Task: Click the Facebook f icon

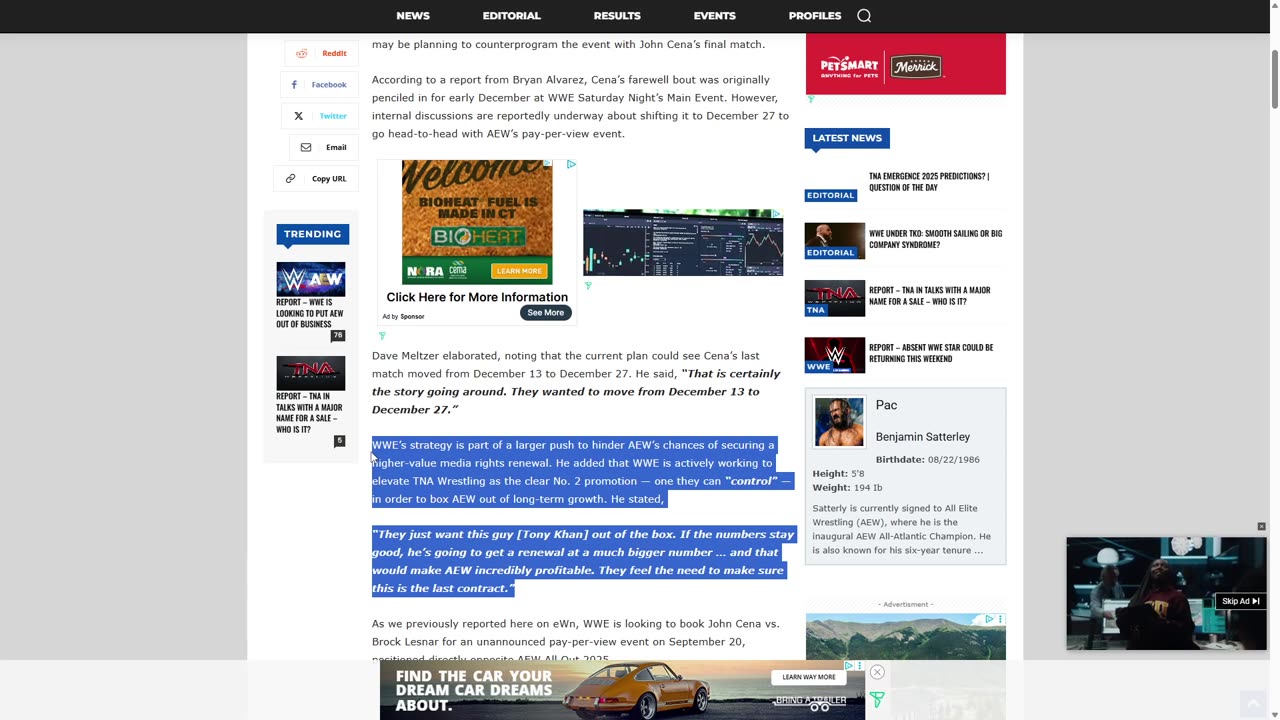Action: tap(294, 85)
